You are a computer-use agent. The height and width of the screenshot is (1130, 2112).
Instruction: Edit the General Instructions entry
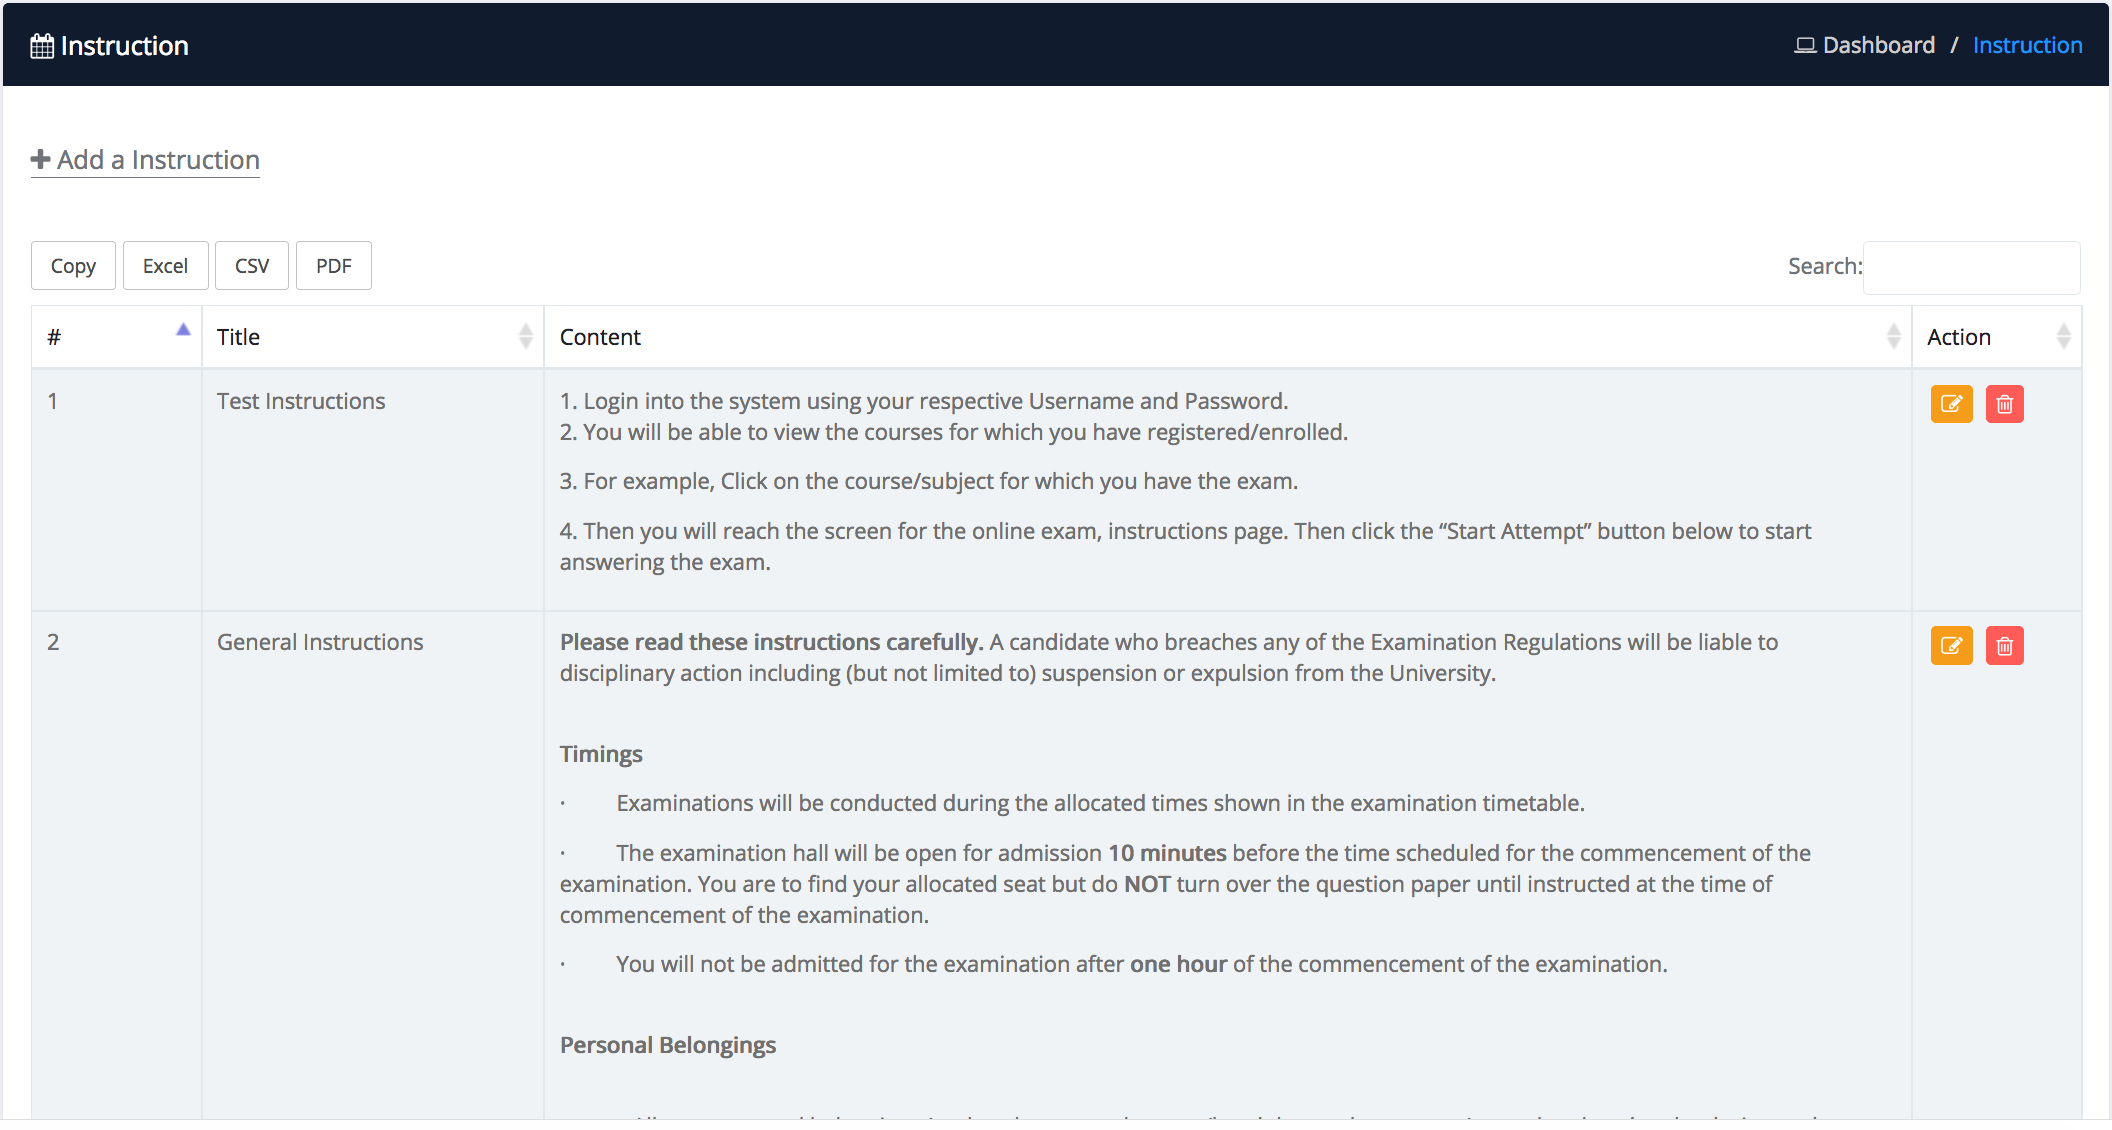pos(1951,645)
